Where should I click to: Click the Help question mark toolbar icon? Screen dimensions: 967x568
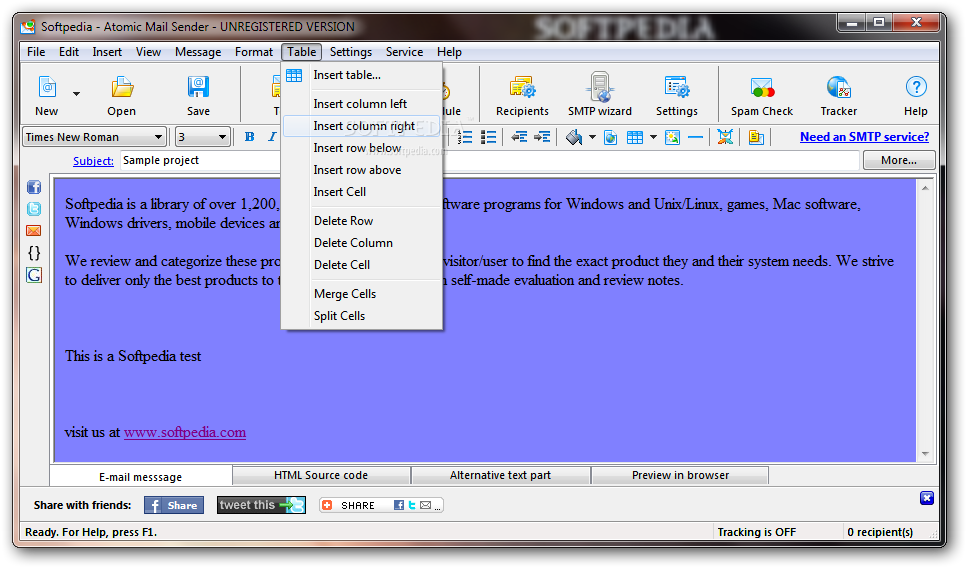coord(916,87)
